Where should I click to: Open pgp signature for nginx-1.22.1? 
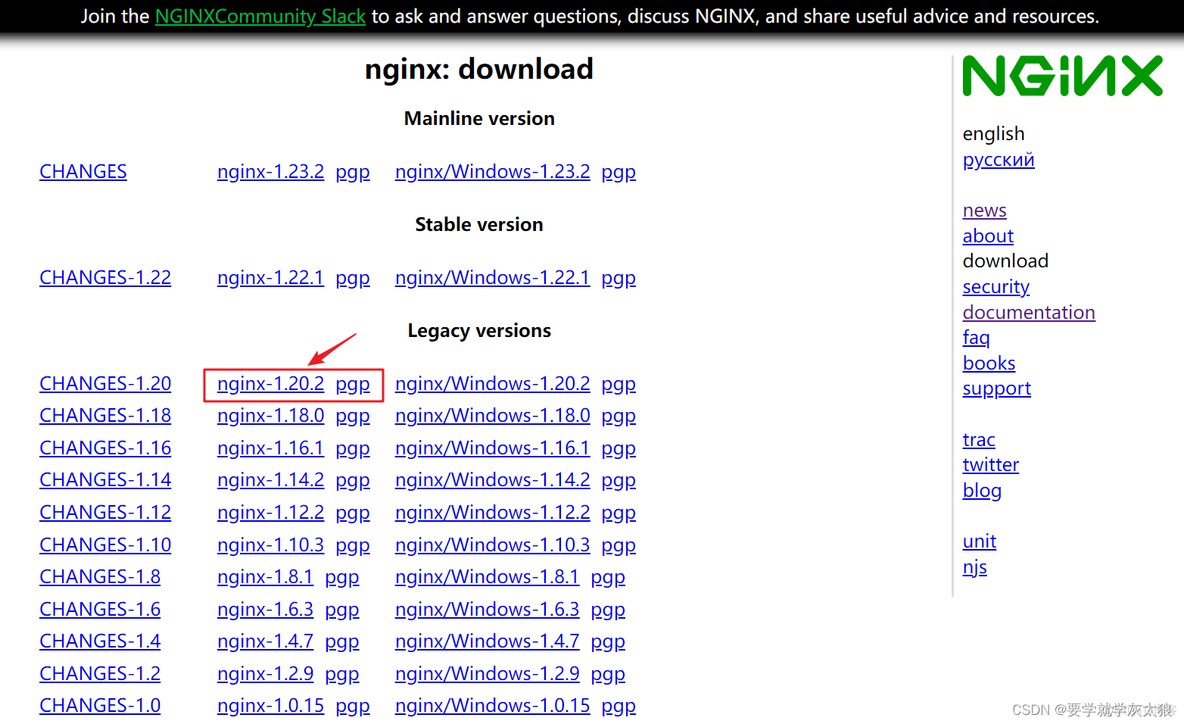(353, 278)
